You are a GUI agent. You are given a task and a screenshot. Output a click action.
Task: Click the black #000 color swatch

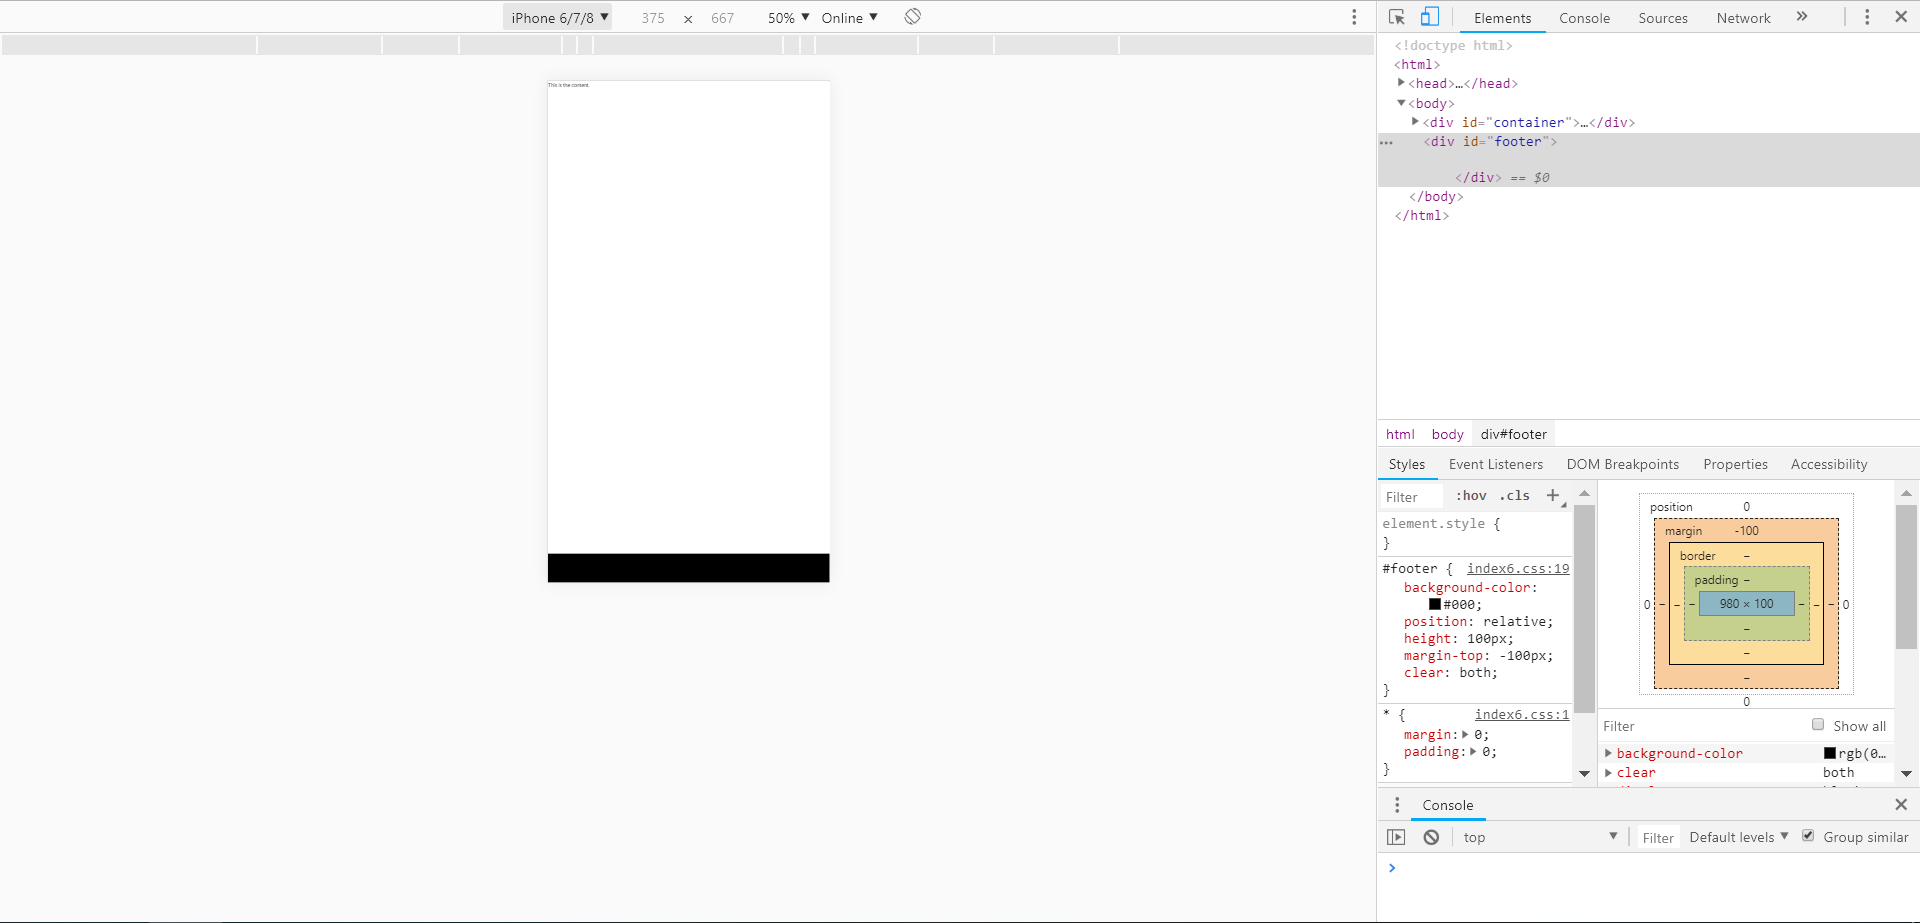[1435, 604]
